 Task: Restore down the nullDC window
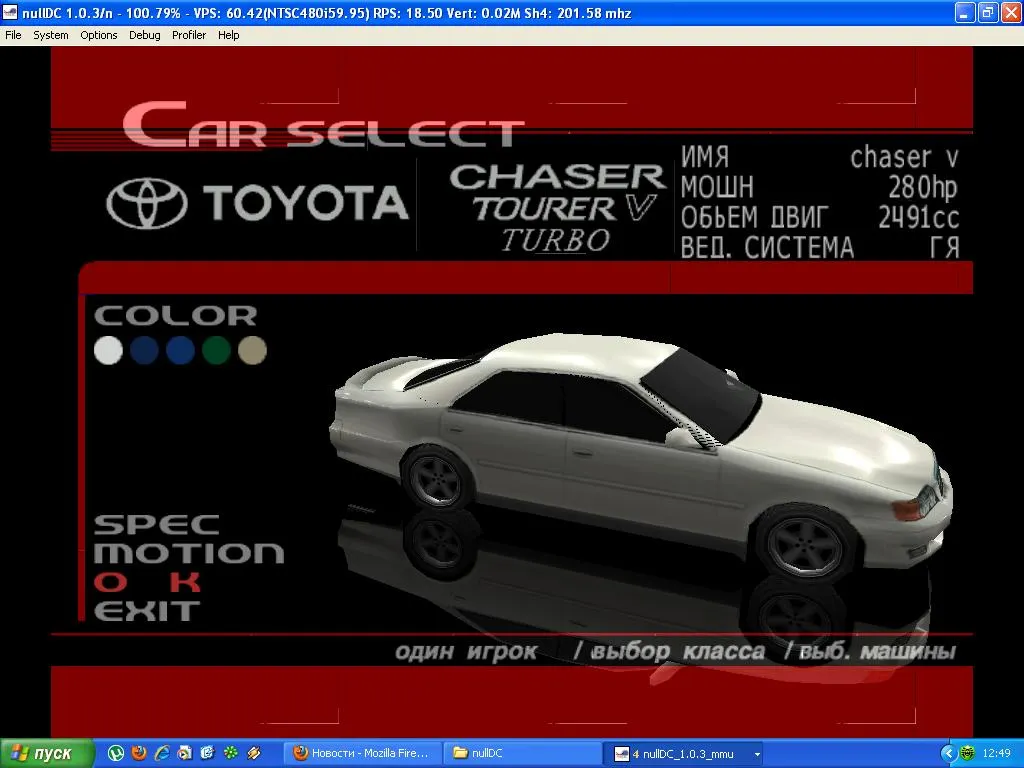tap(988, 13)
